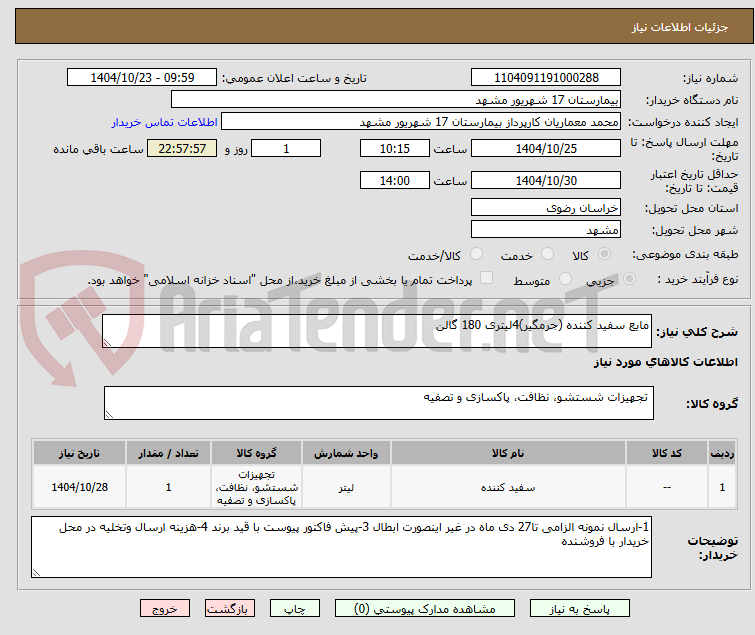
Task: Click the ردیف column header
Action: 722,453
